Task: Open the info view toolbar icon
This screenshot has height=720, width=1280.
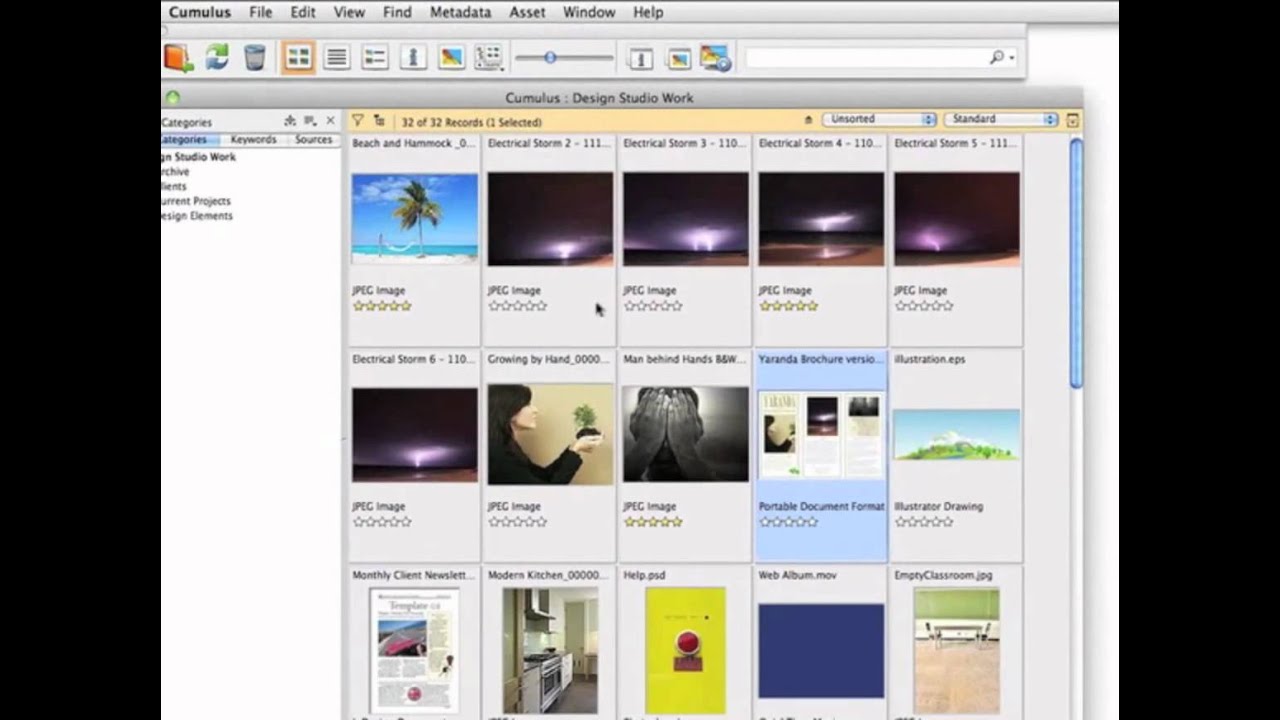Action: pyautogui.click(x=413, y=57)
